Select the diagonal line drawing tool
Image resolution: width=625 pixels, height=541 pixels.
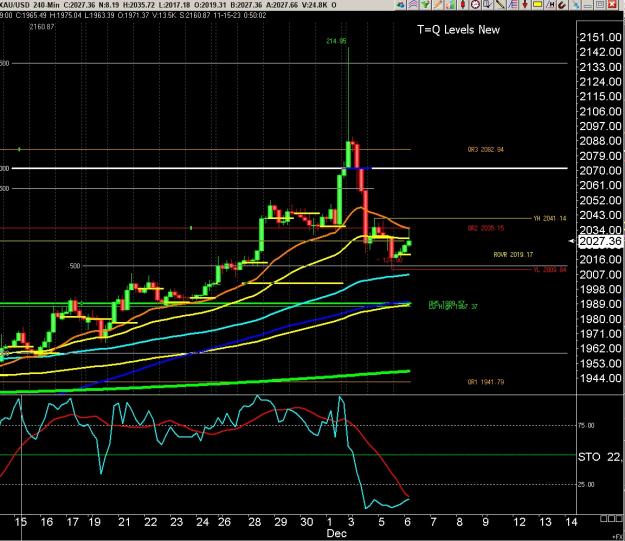pyautogui.click(x=500, y=5)
